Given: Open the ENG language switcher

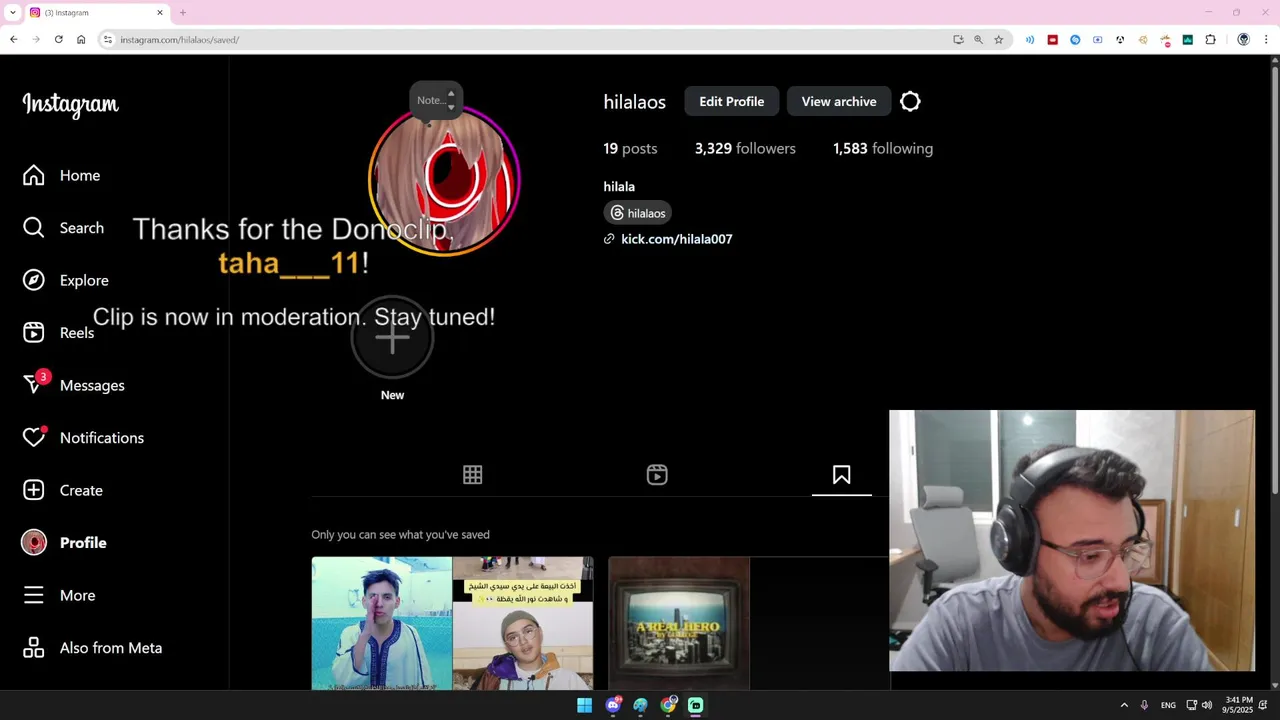Looking at the screenshot, I should pyautogui.click(x=1168, y=705).
